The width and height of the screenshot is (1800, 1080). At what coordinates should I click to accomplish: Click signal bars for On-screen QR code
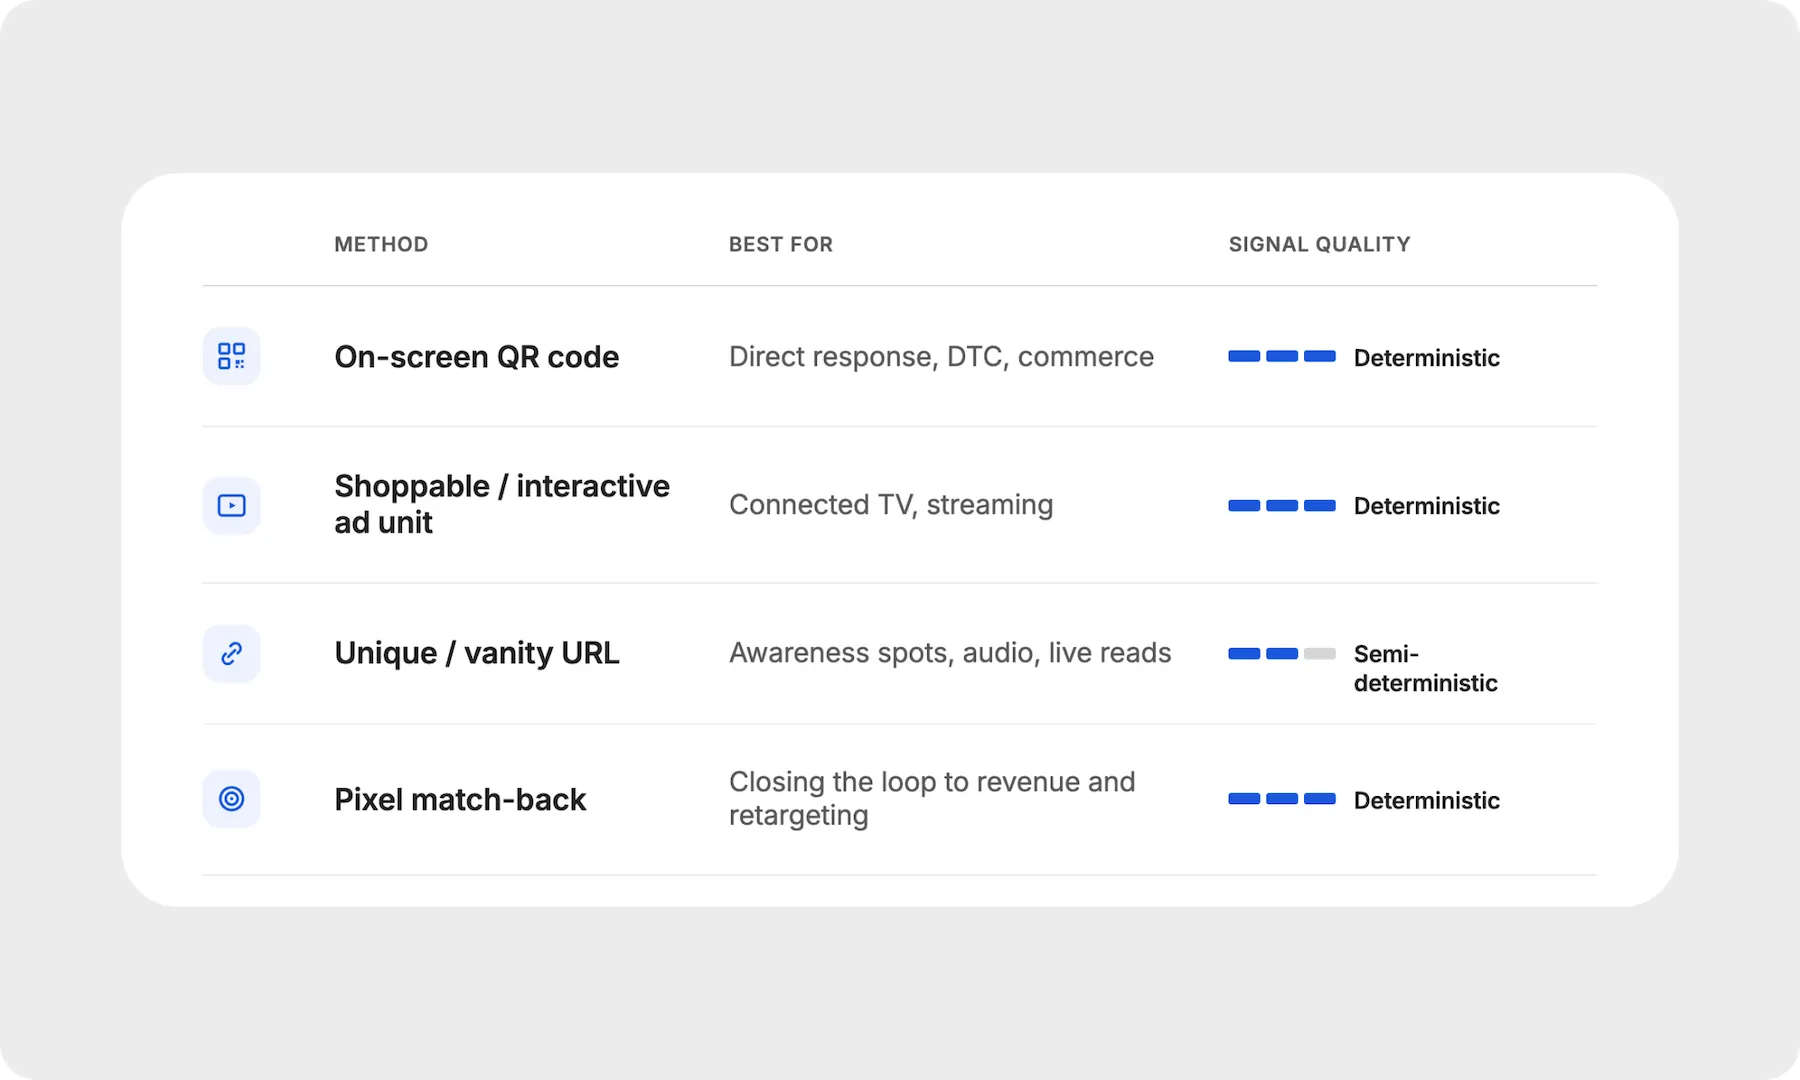point(1282,356)
